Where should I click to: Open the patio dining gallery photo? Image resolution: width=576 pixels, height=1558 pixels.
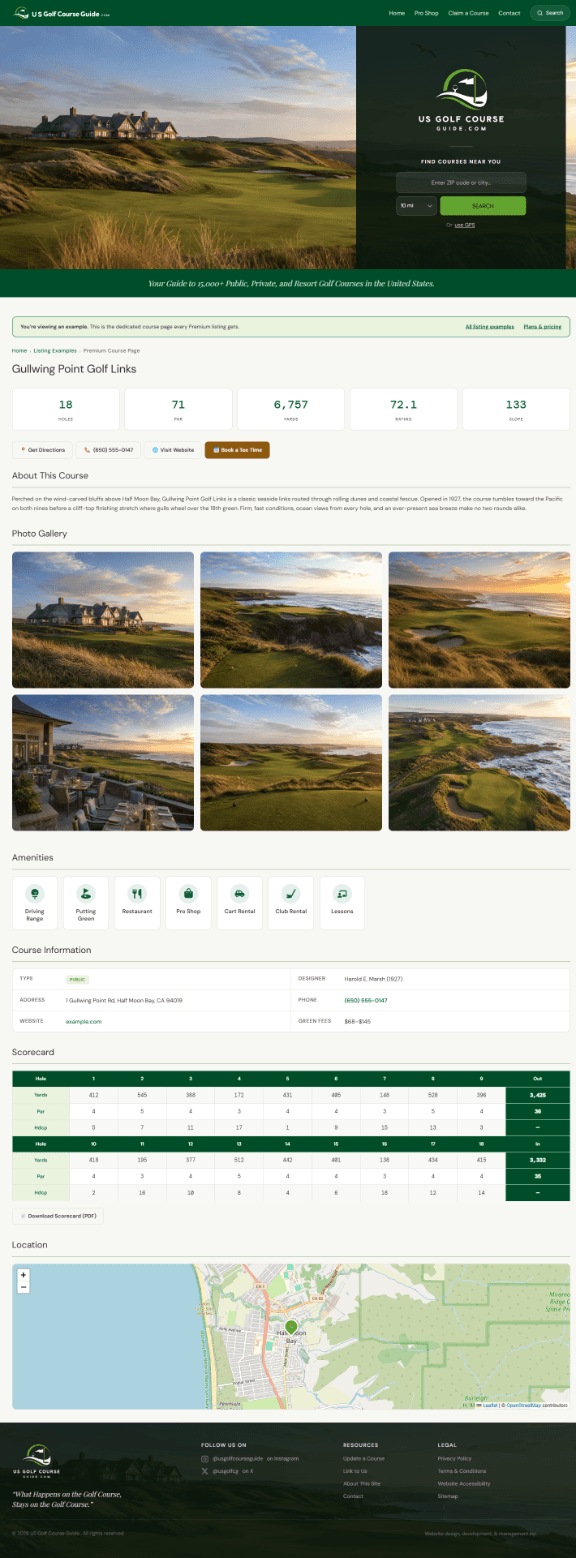103,763
